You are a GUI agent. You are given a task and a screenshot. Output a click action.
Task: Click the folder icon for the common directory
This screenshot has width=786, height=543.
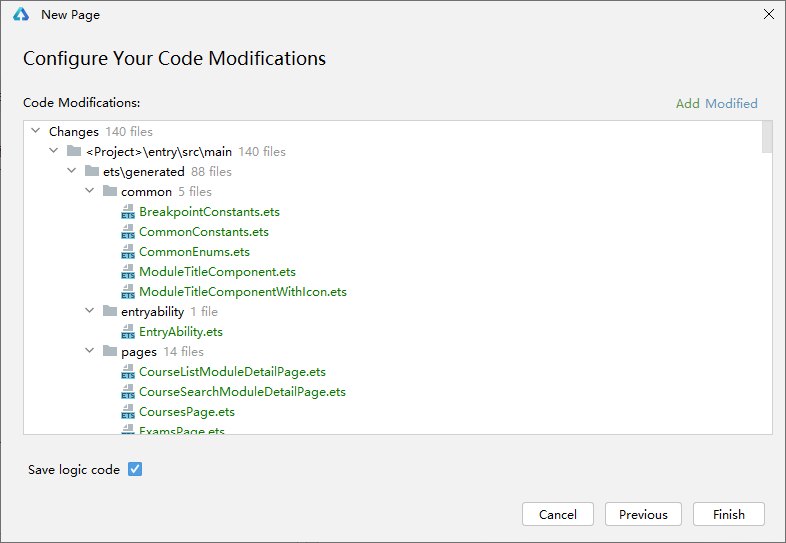click(110, 192)
